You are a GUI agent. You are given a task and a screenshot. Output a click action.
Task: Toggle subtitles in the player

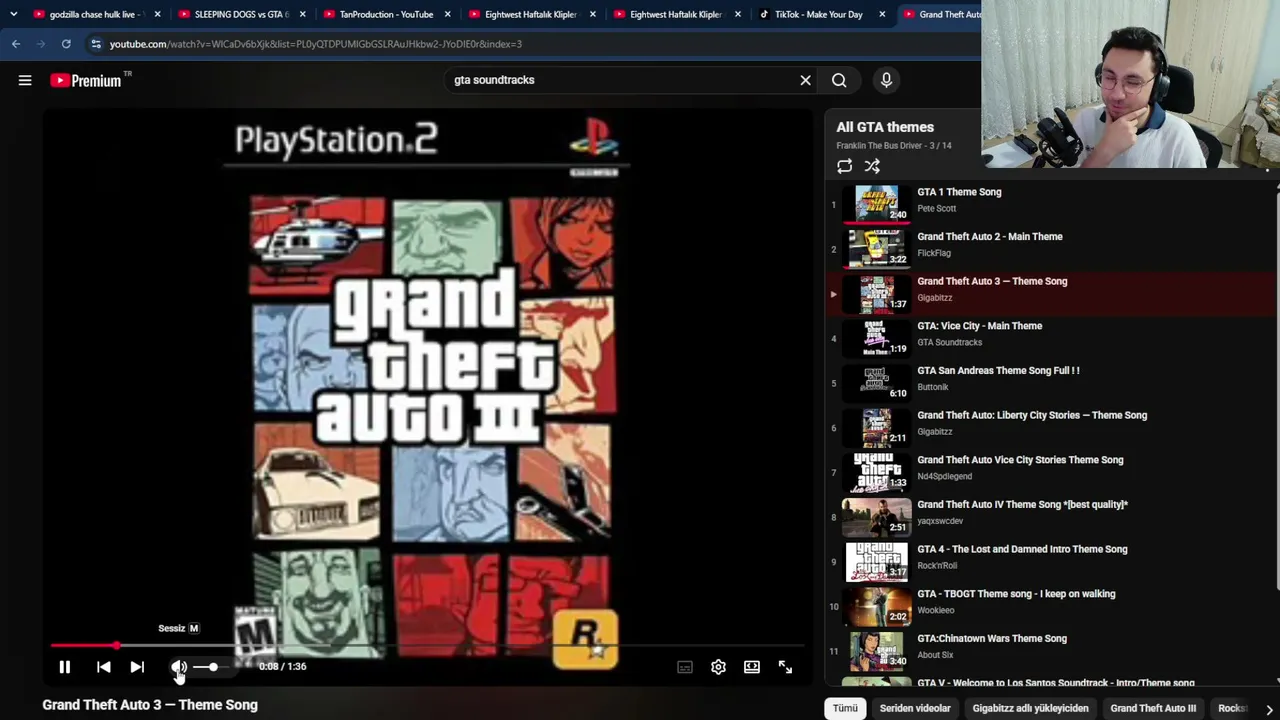(685, 667)
